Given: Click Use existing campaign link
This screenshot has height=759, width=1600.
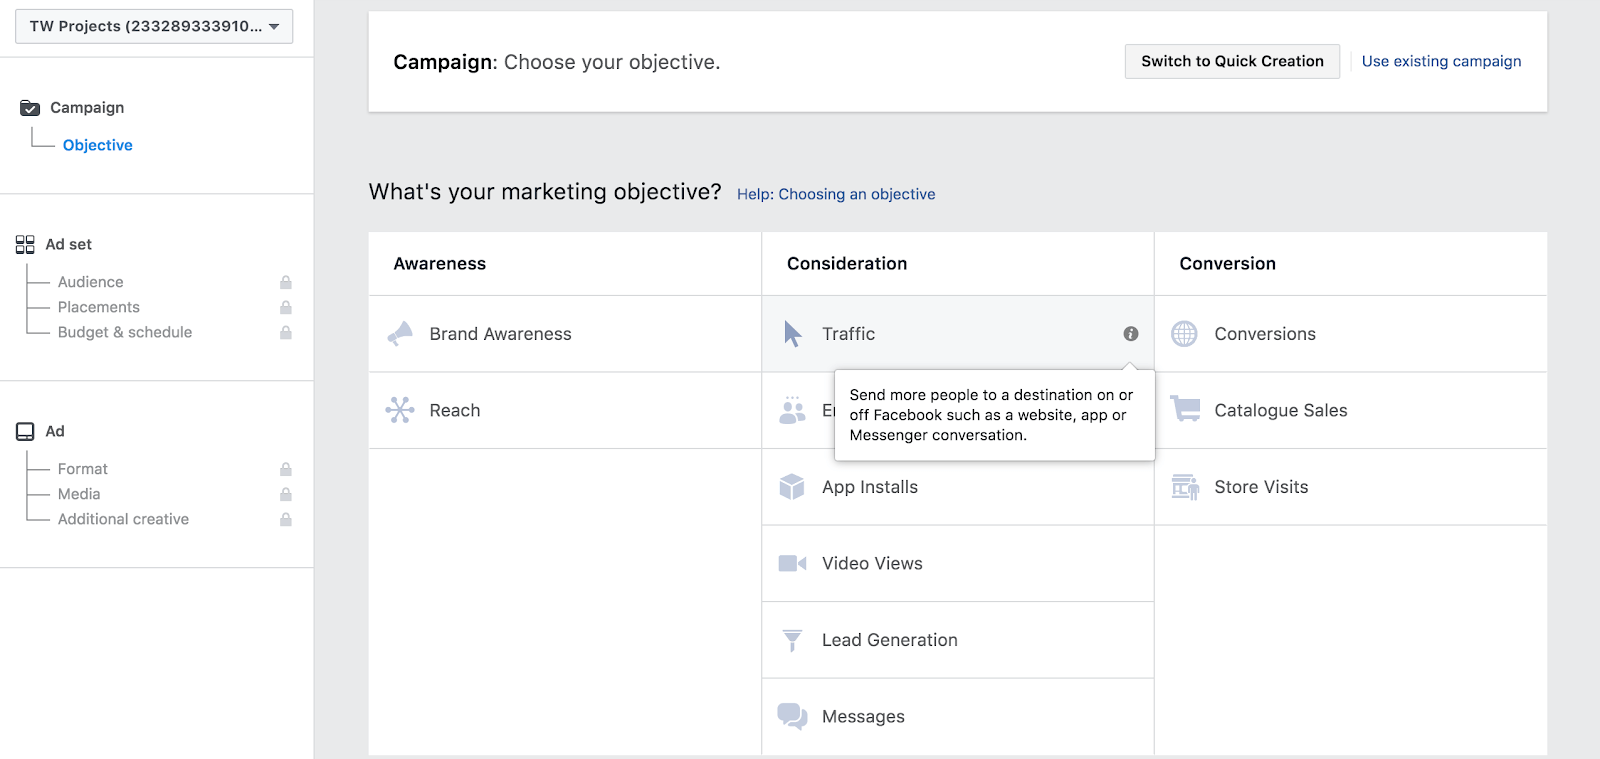Looking at the screenshot, I should pyautogui.click(x=1441, y=61).
